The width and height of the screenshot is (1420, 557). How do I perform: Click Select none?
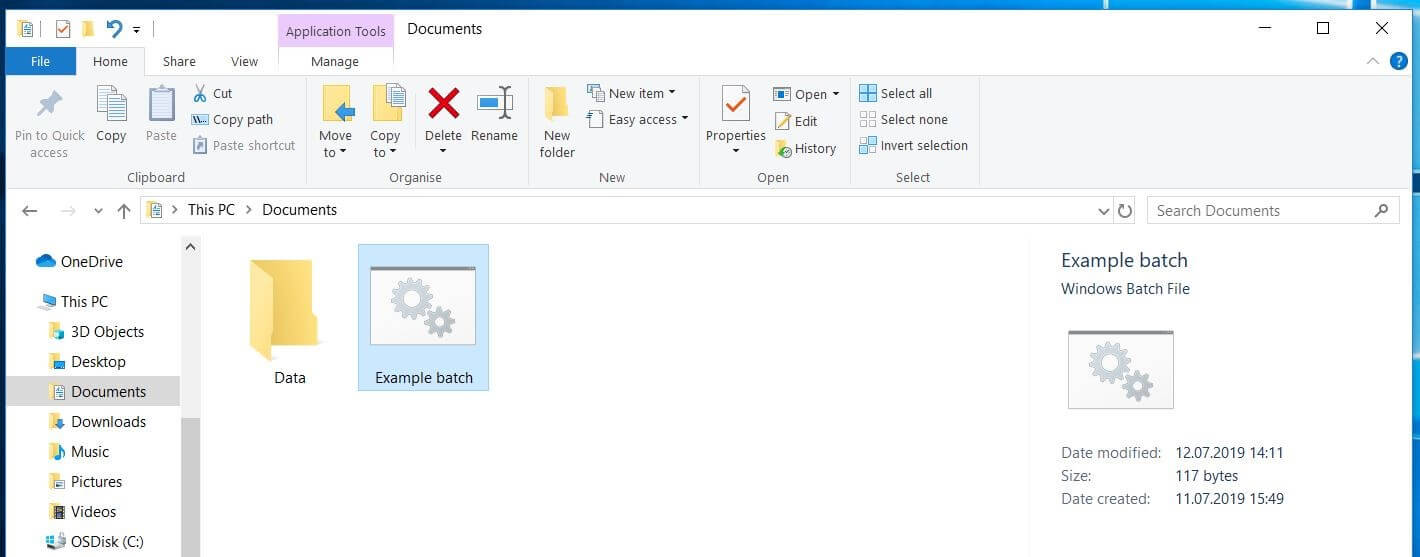(x=904, y=119)
